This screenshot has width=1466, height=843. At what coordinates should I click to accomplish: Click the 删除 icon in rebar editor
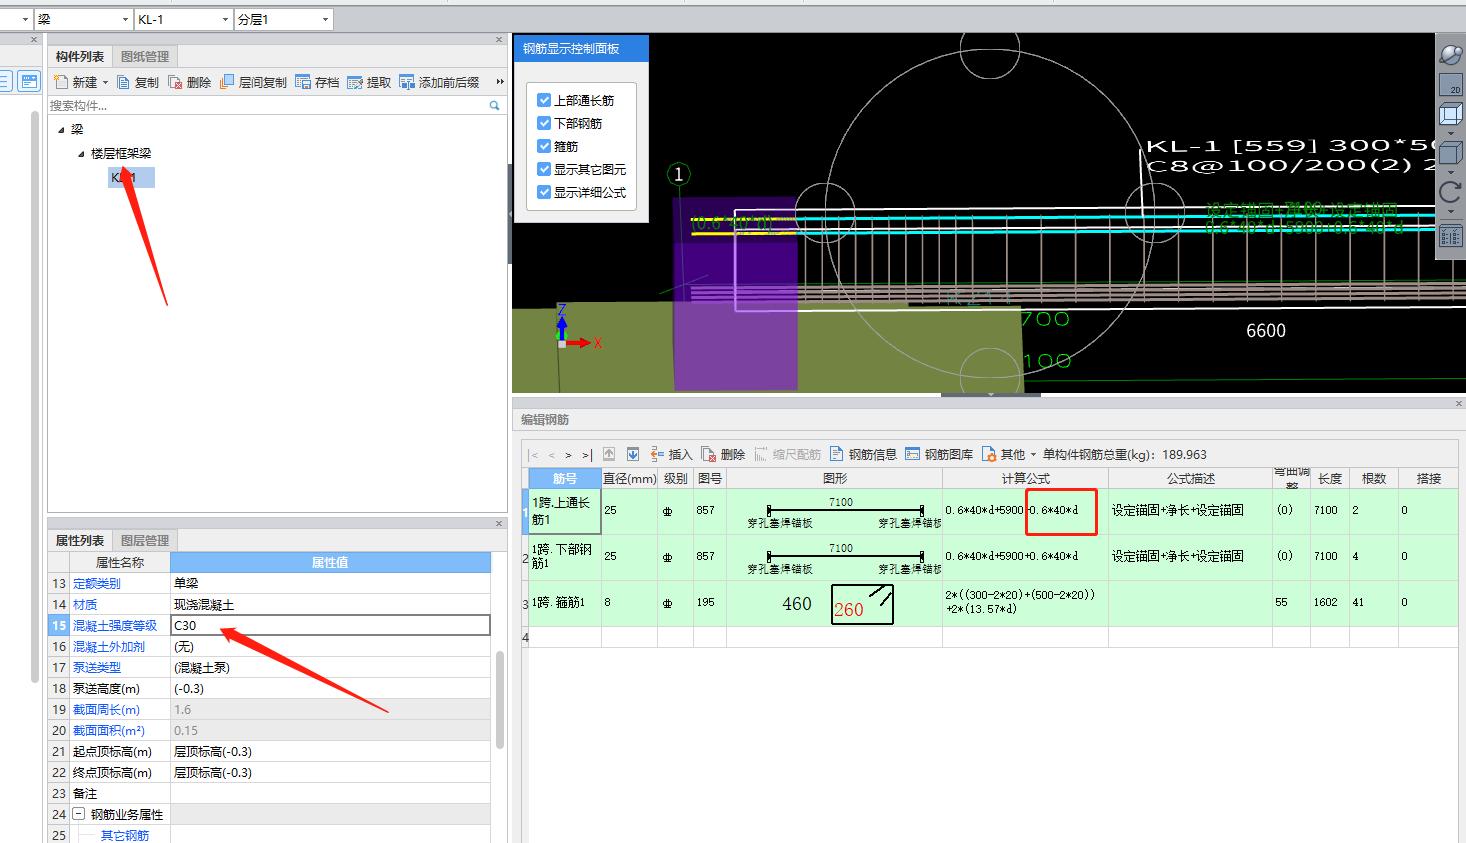(x=709, y=454)
